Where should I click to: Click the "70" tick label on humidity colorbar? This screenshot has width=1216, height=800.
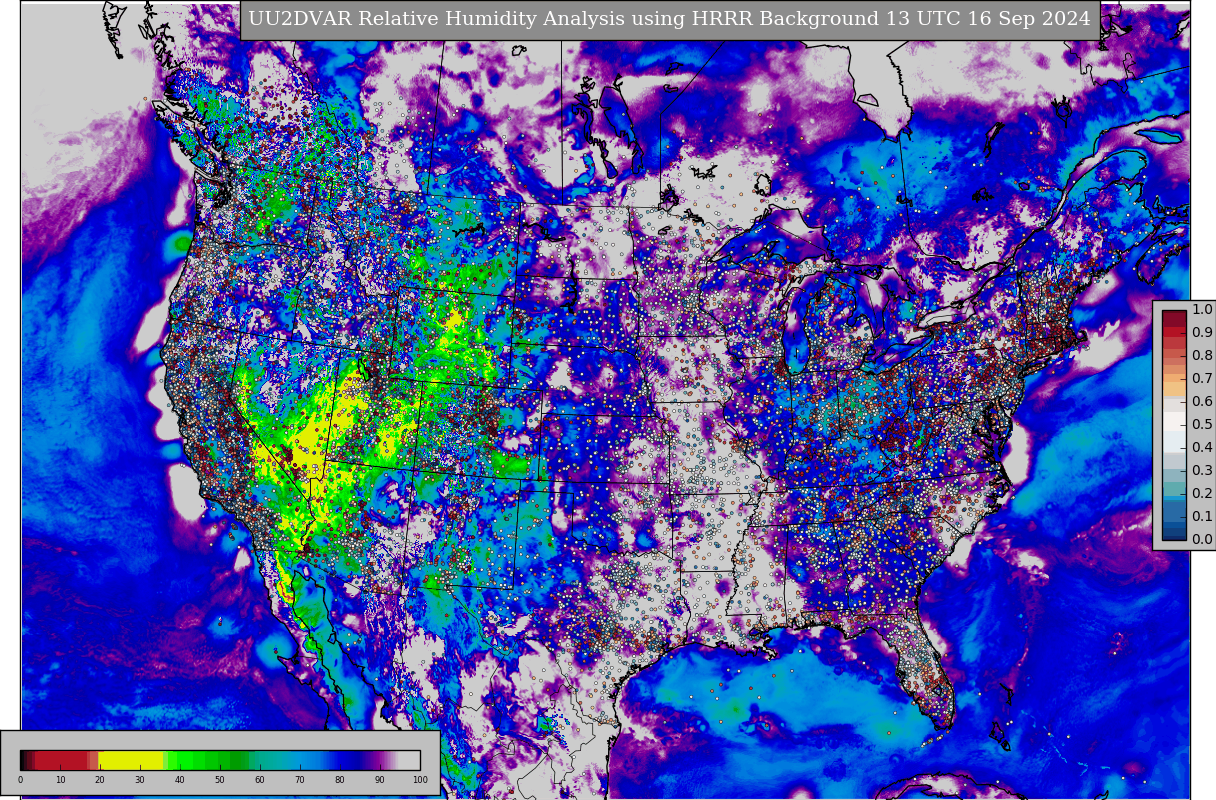(300, 780)
